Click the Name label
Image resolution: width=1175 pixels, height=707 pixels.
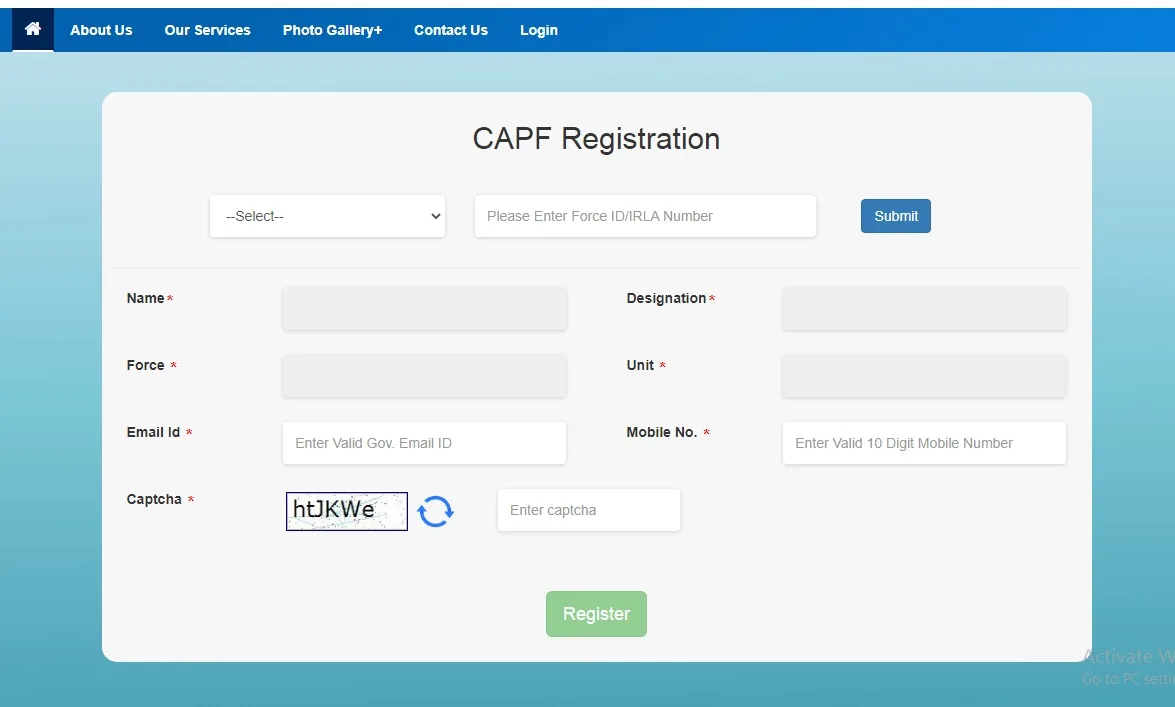pyautogui.click(x=145, y=298)
